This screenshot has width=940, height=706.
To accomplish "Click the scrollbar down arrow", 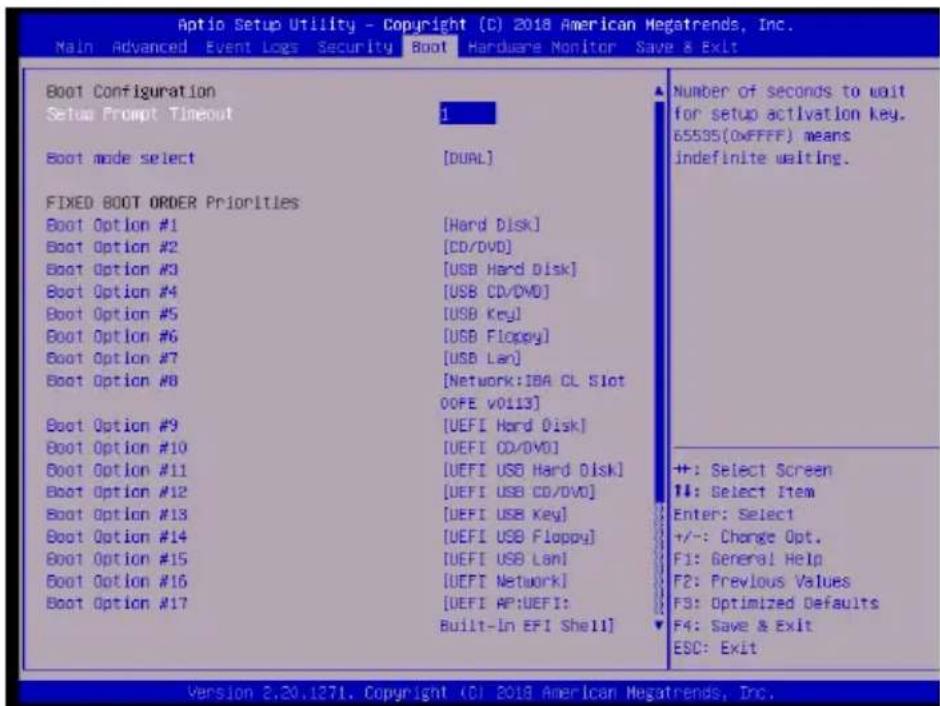I will 659,626.
